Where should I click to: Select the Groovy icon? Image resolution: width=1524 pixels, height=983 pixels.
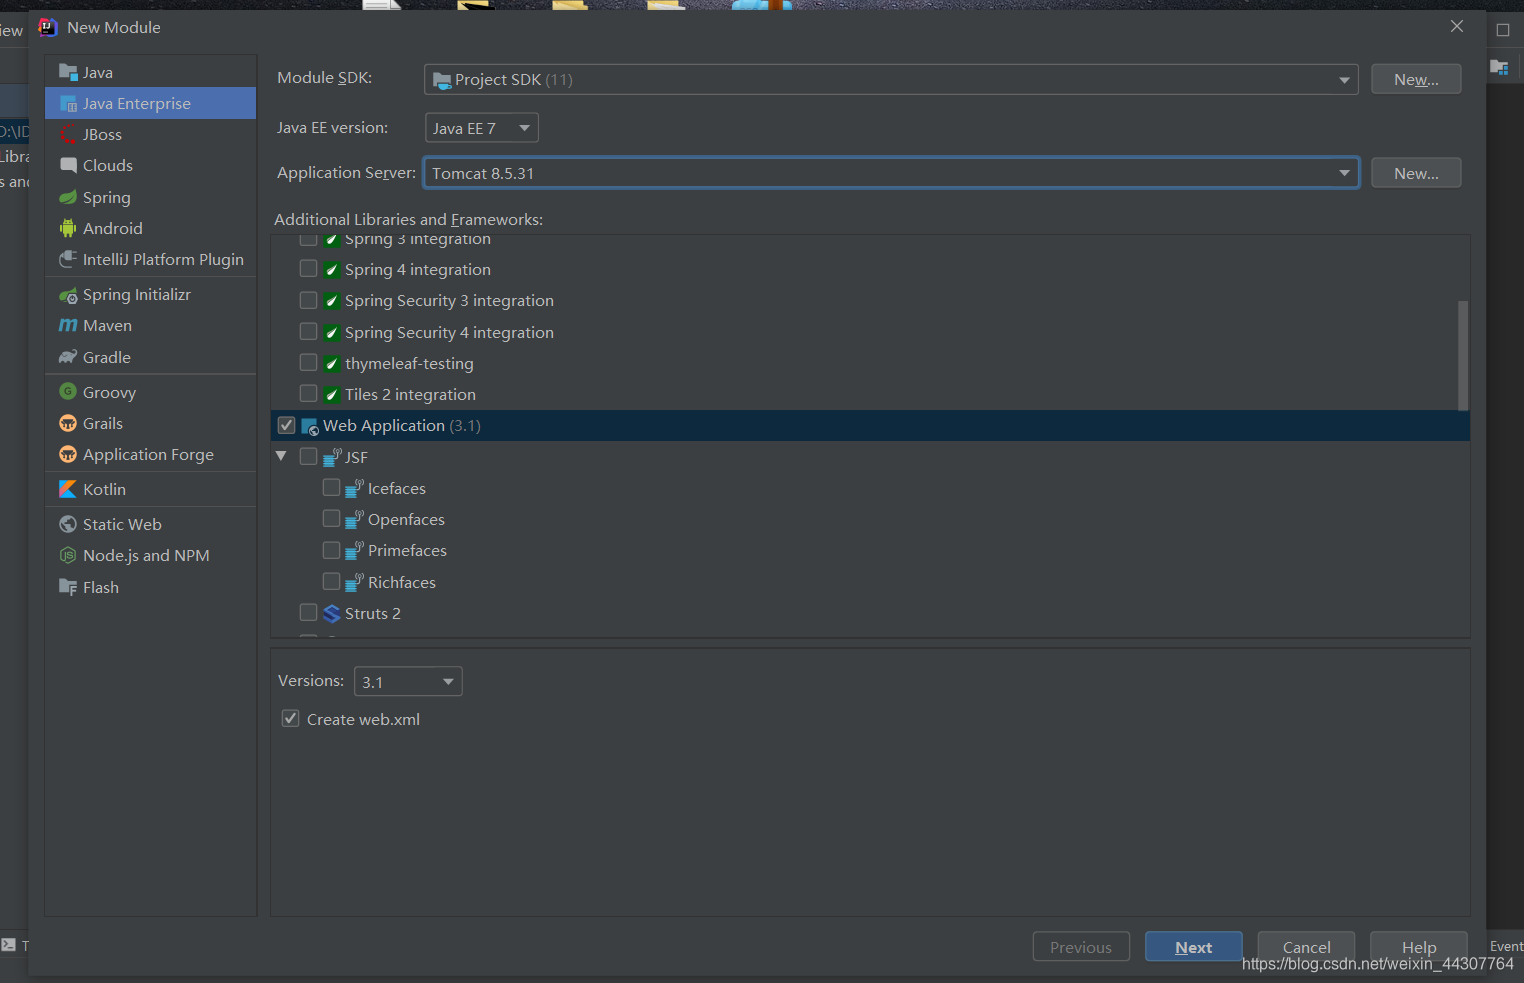tap(68, 392)
